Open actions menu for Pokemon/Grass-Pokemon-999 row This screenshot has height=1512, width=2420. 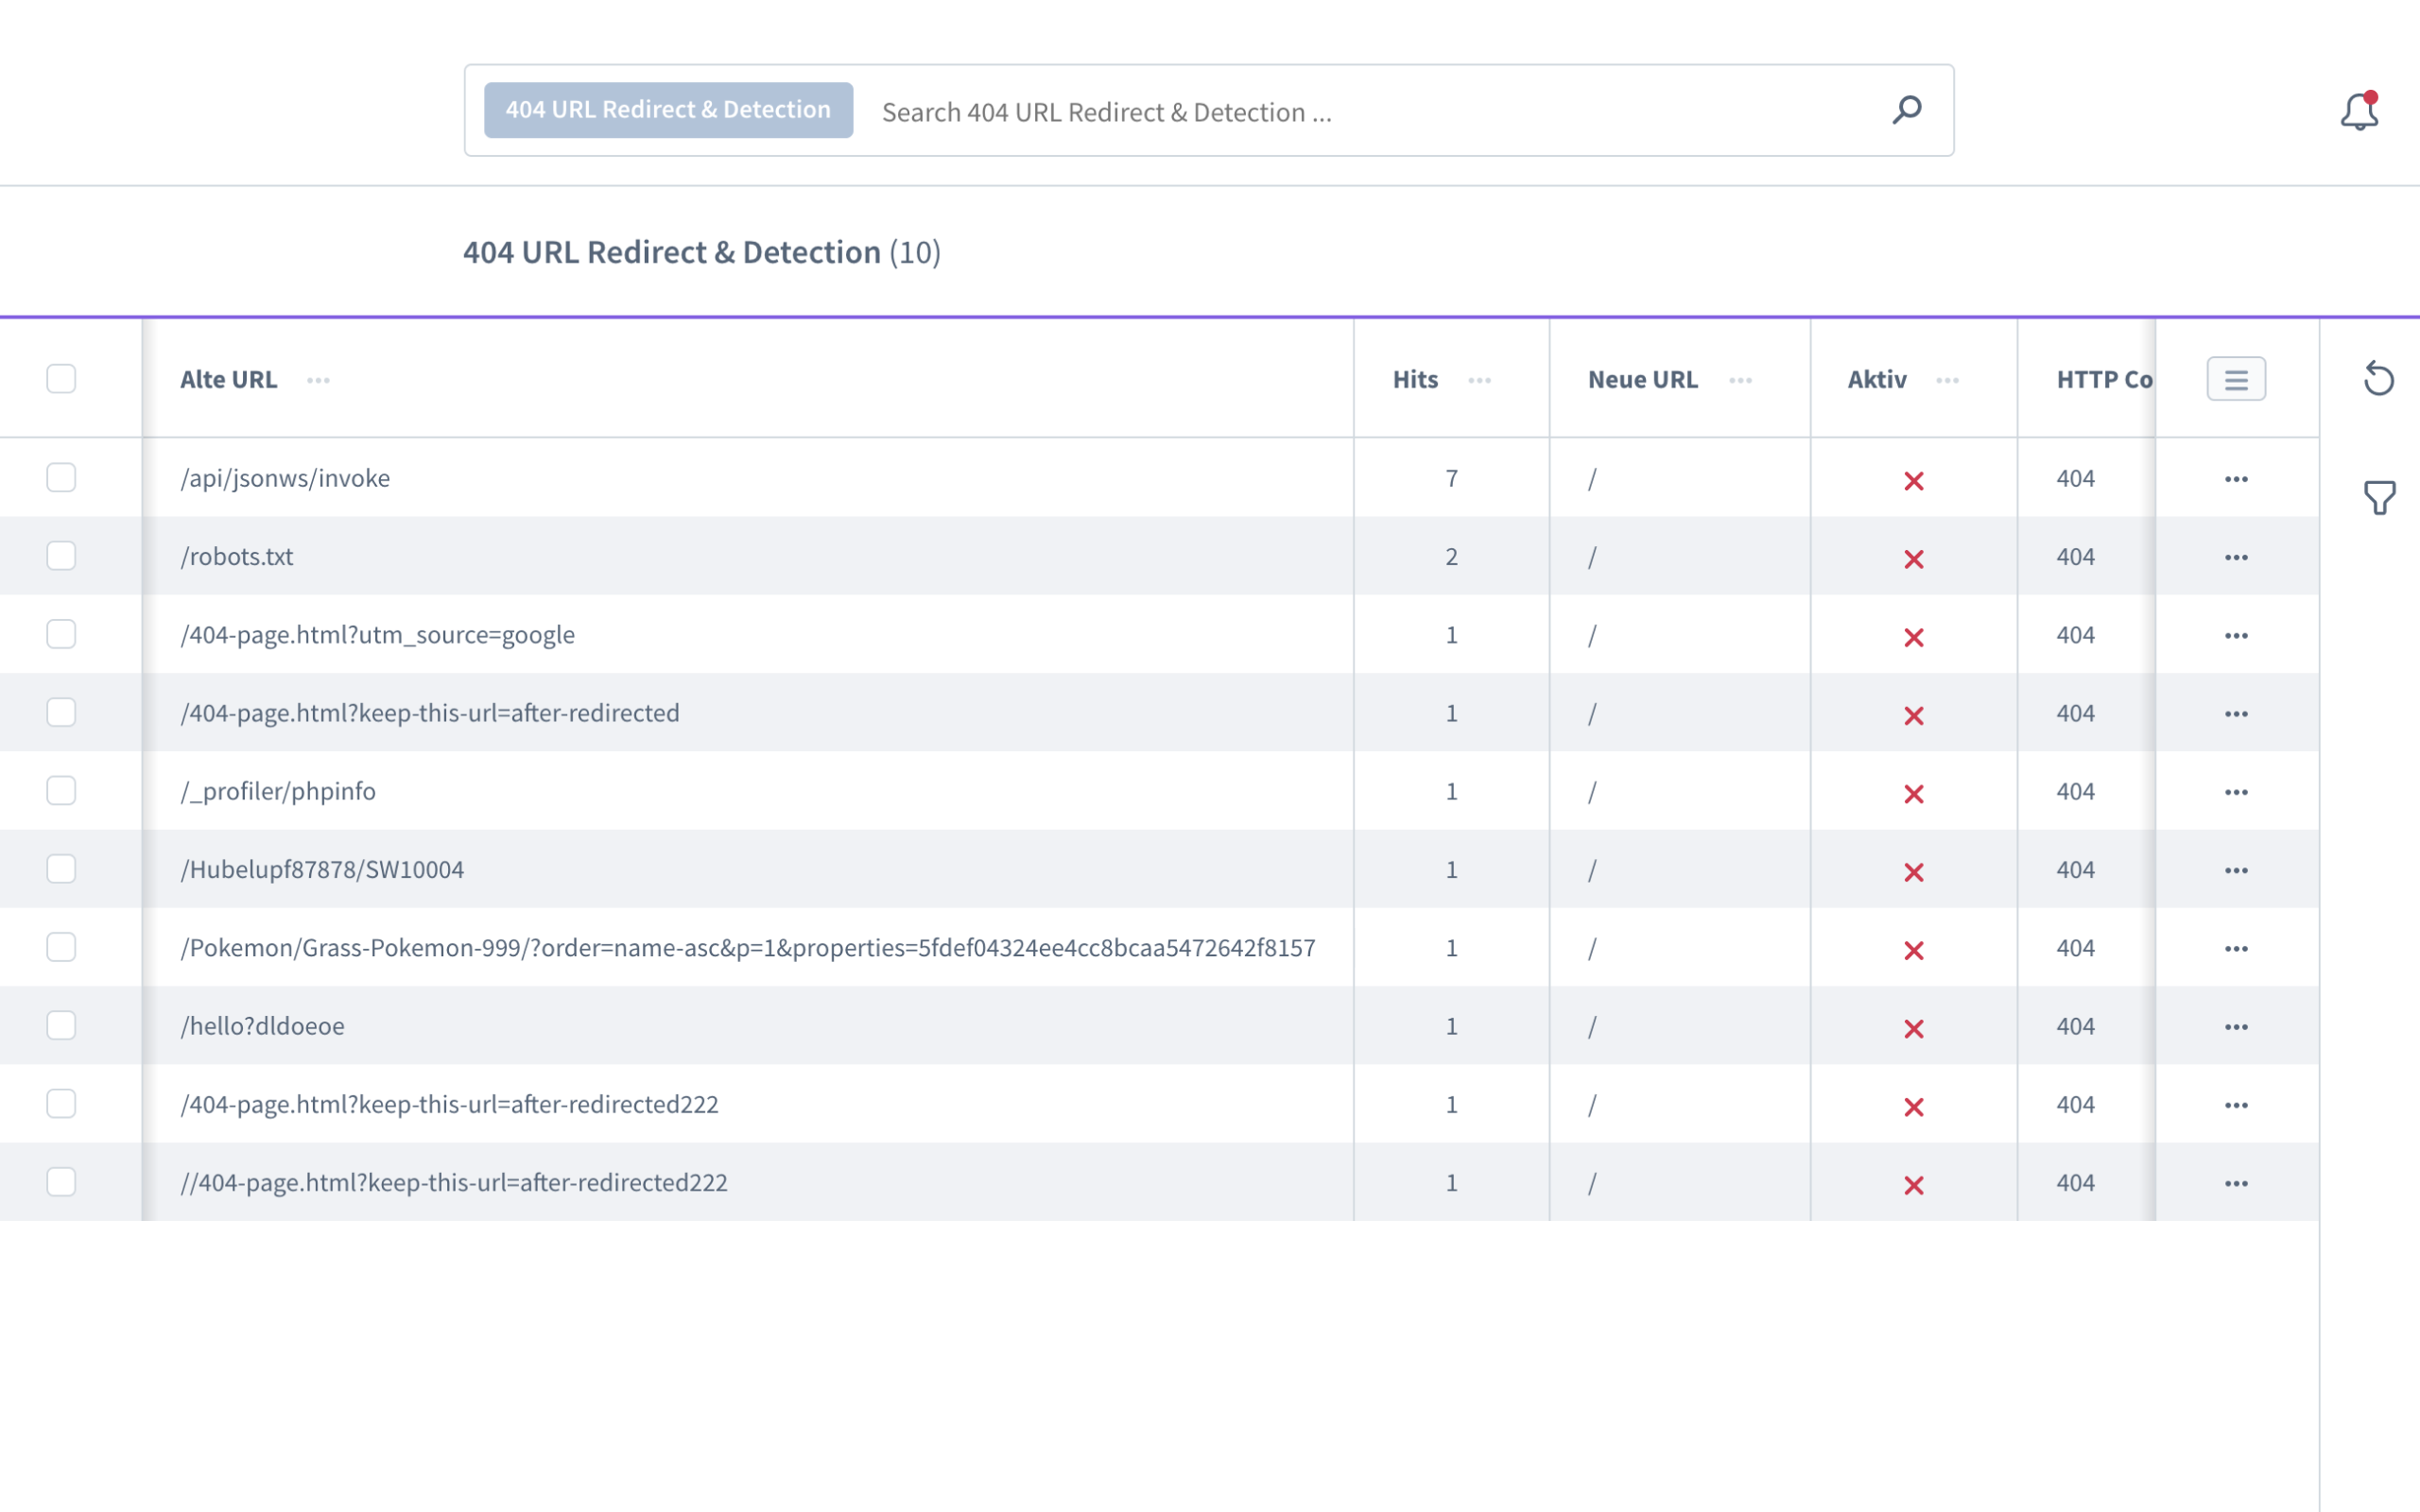(x=2236, y=948)
